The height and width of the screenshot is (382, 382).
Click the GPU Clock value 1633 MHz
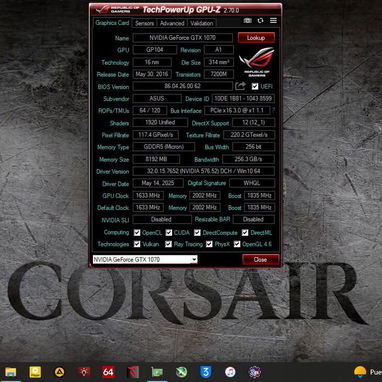tap(148, 196)
